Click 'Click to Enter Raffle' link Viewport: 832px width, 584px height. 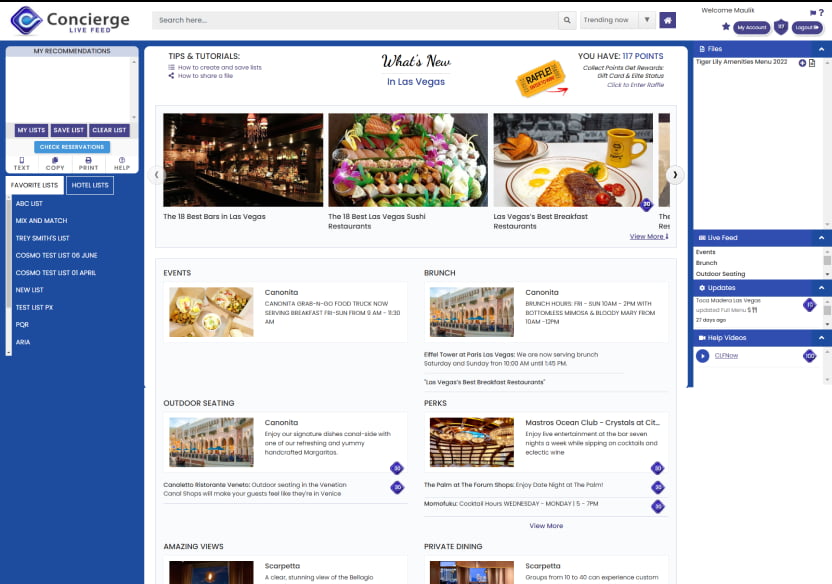pos(635,85)
